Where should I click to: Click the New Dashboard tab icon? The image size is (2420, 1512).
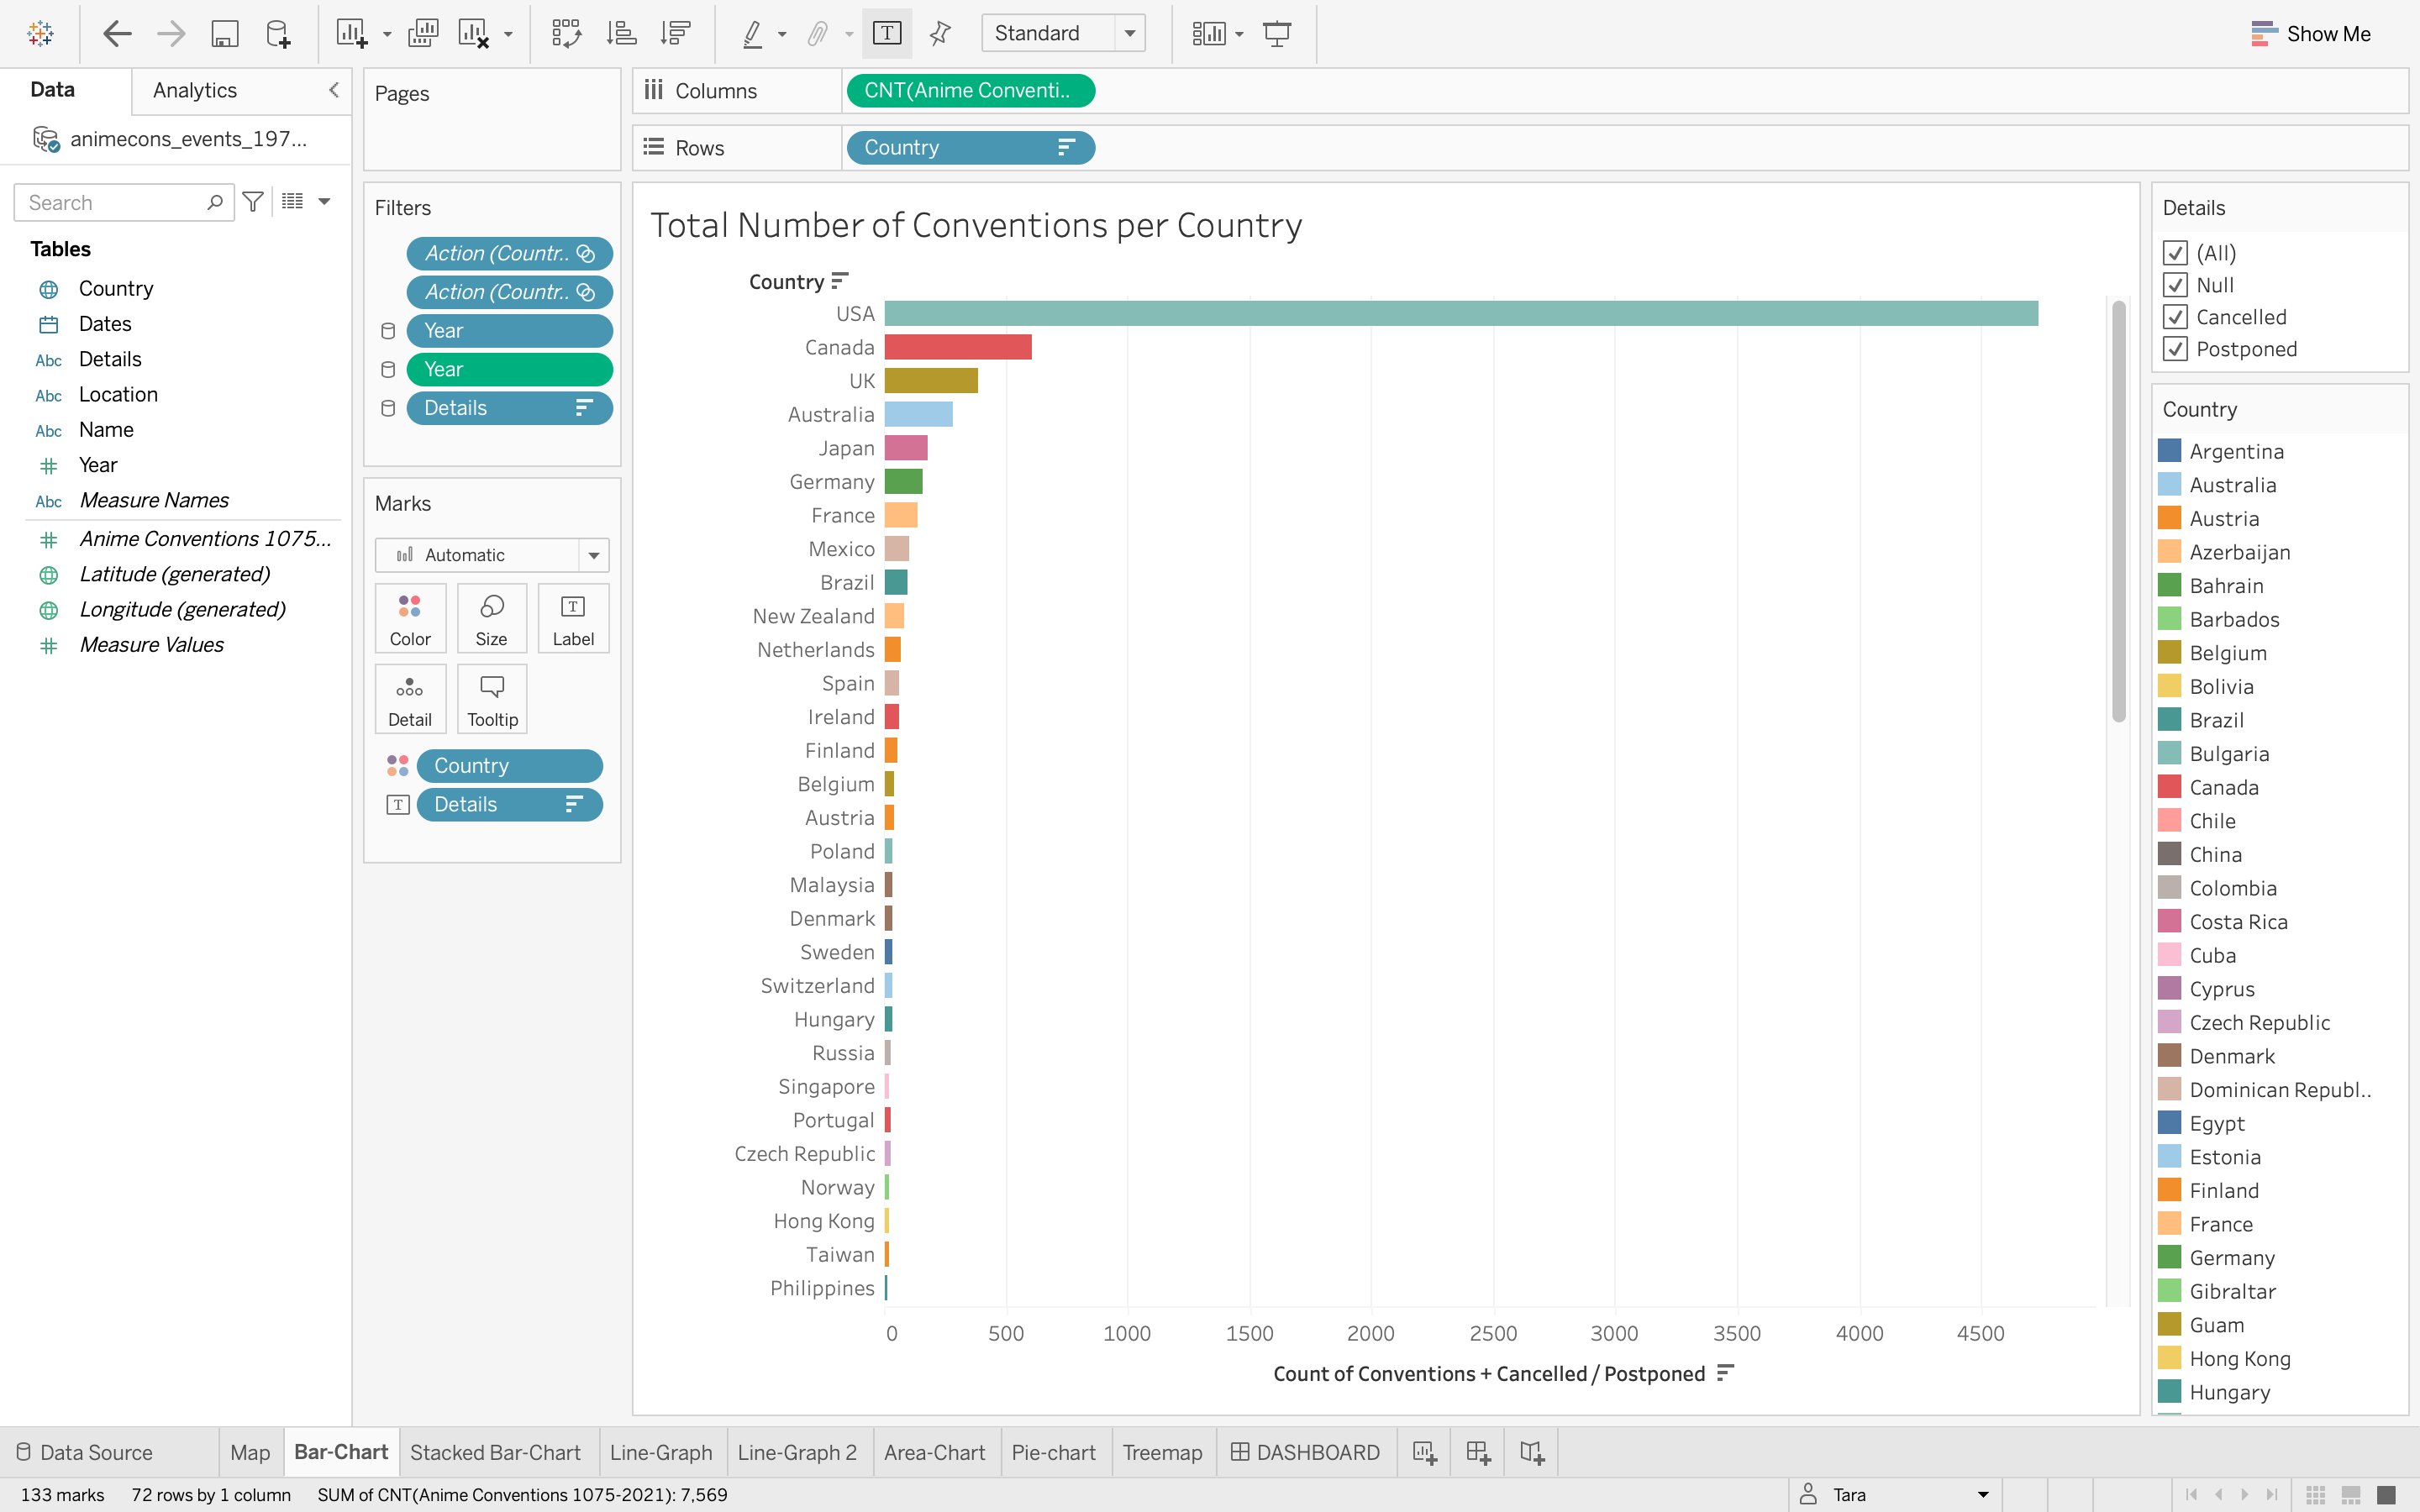(x=1478, y=1452)
